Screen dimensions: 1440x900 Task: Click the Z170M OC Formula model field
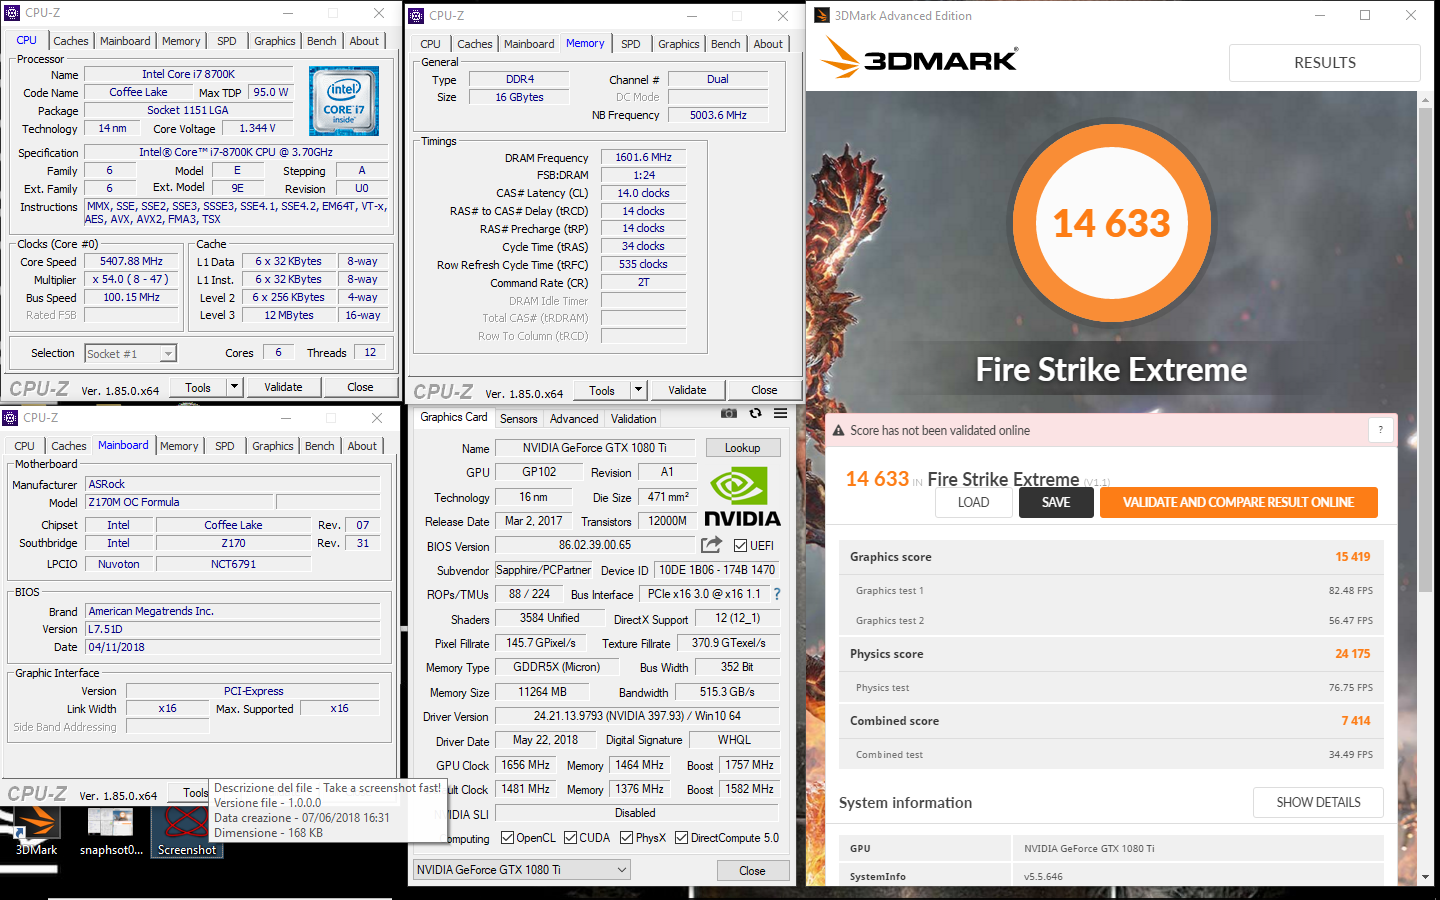click(179, 502)
